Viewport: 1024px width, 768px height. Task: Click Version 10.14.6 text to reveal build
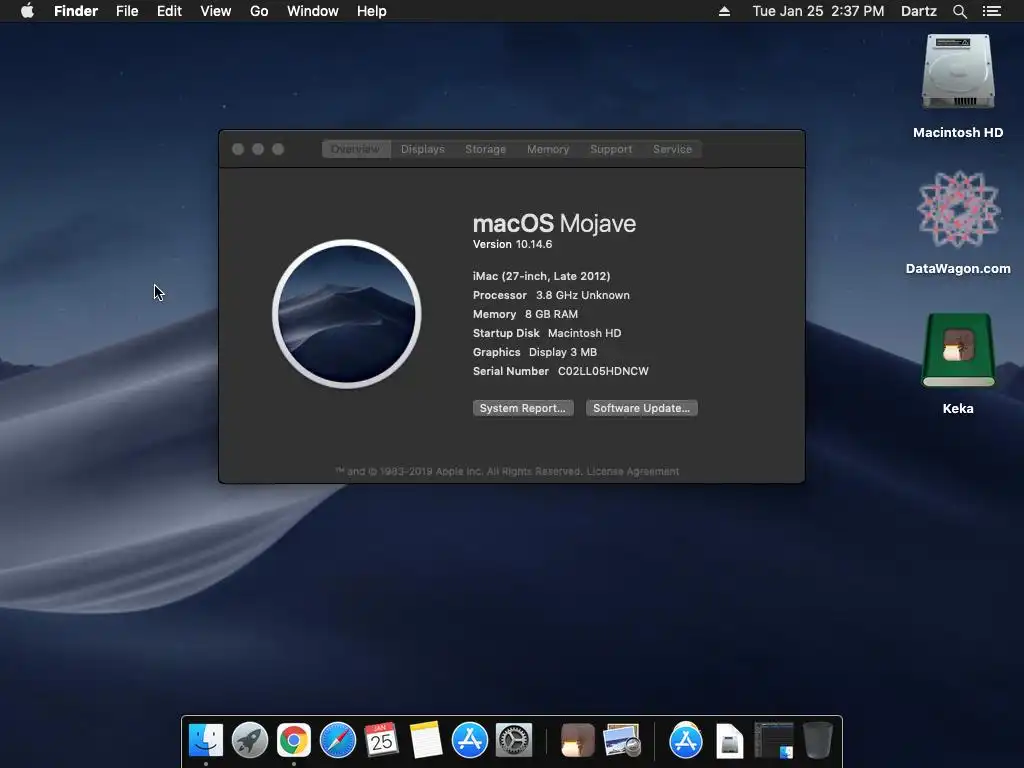pyautogui.click(x=512, y=244)
